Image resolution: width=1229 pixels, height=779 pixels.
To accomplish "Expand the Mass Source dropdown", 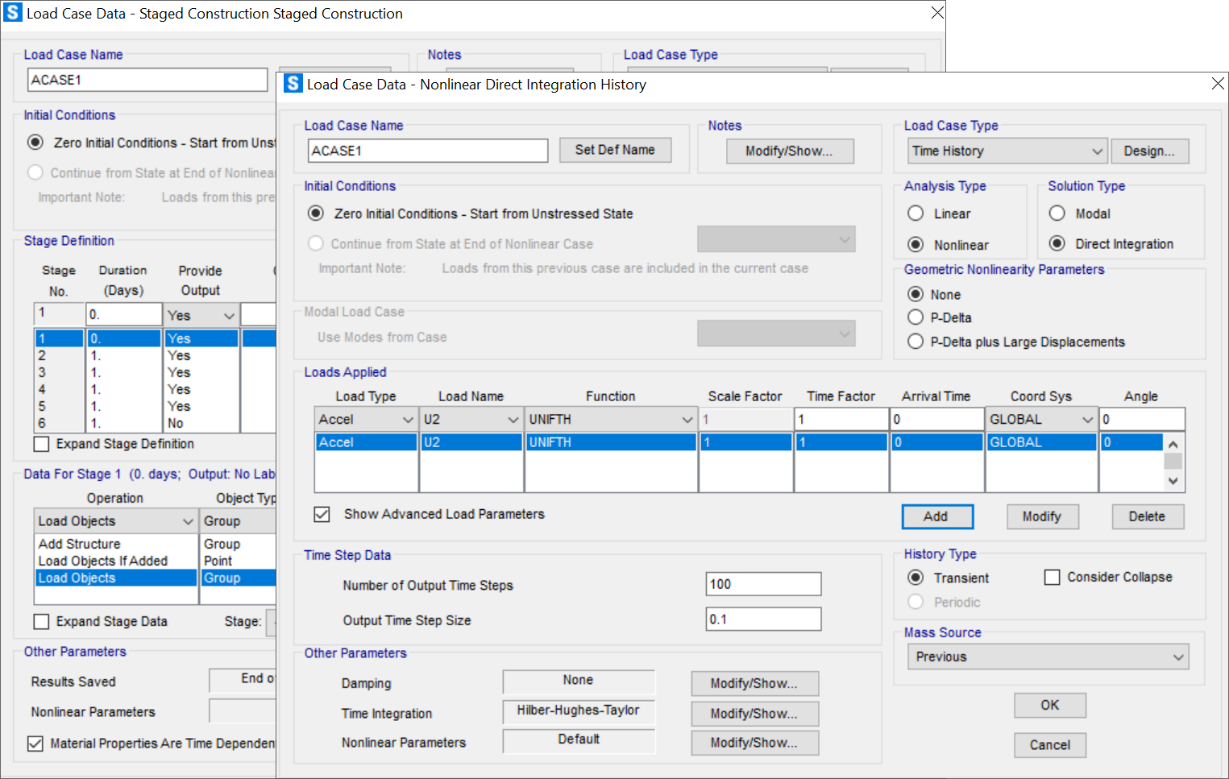I will click(x=1047, y=657).
